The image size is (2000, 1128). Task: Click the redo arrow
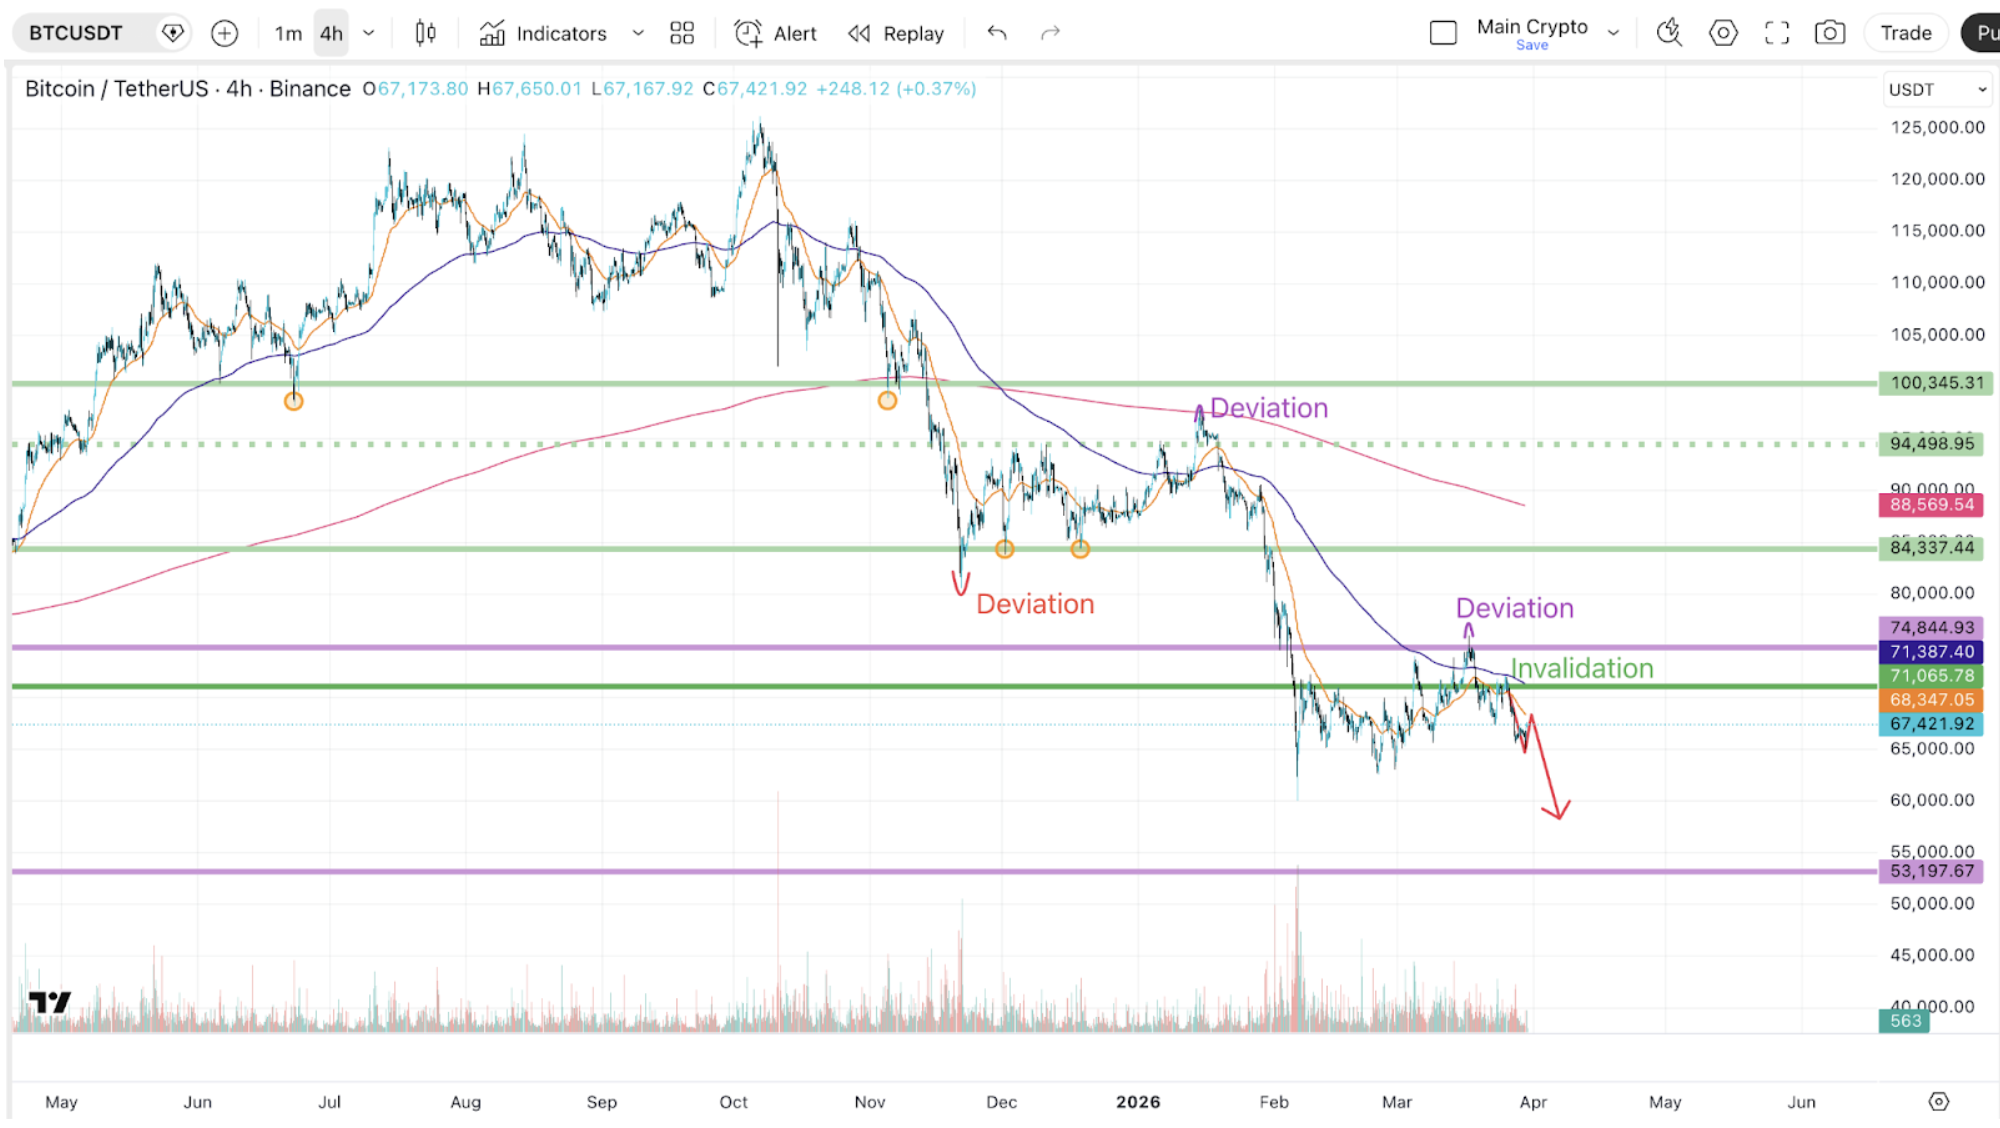tap(1050, 33)
